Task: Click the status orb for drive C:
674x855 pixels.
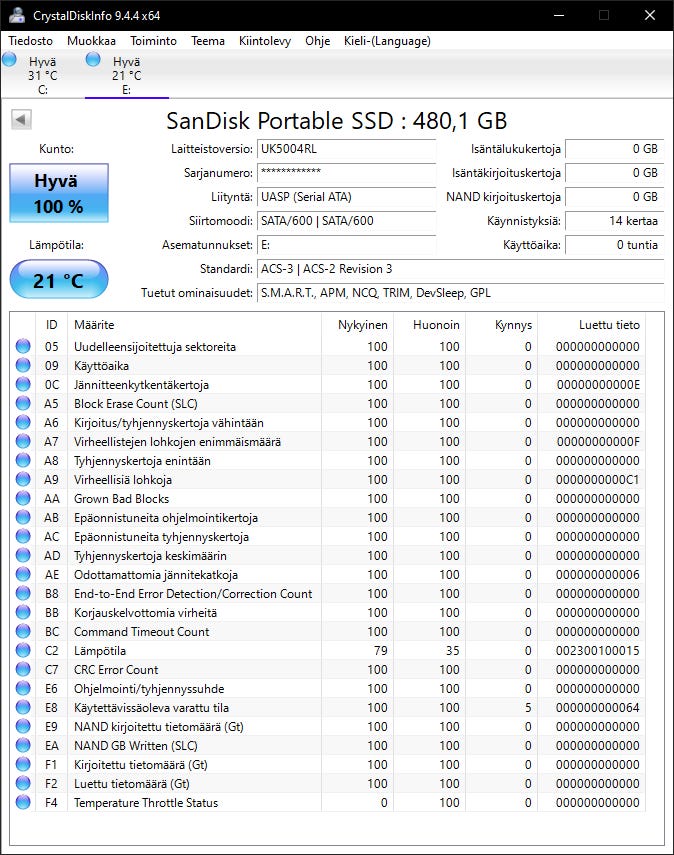Action: pos(10,61)
